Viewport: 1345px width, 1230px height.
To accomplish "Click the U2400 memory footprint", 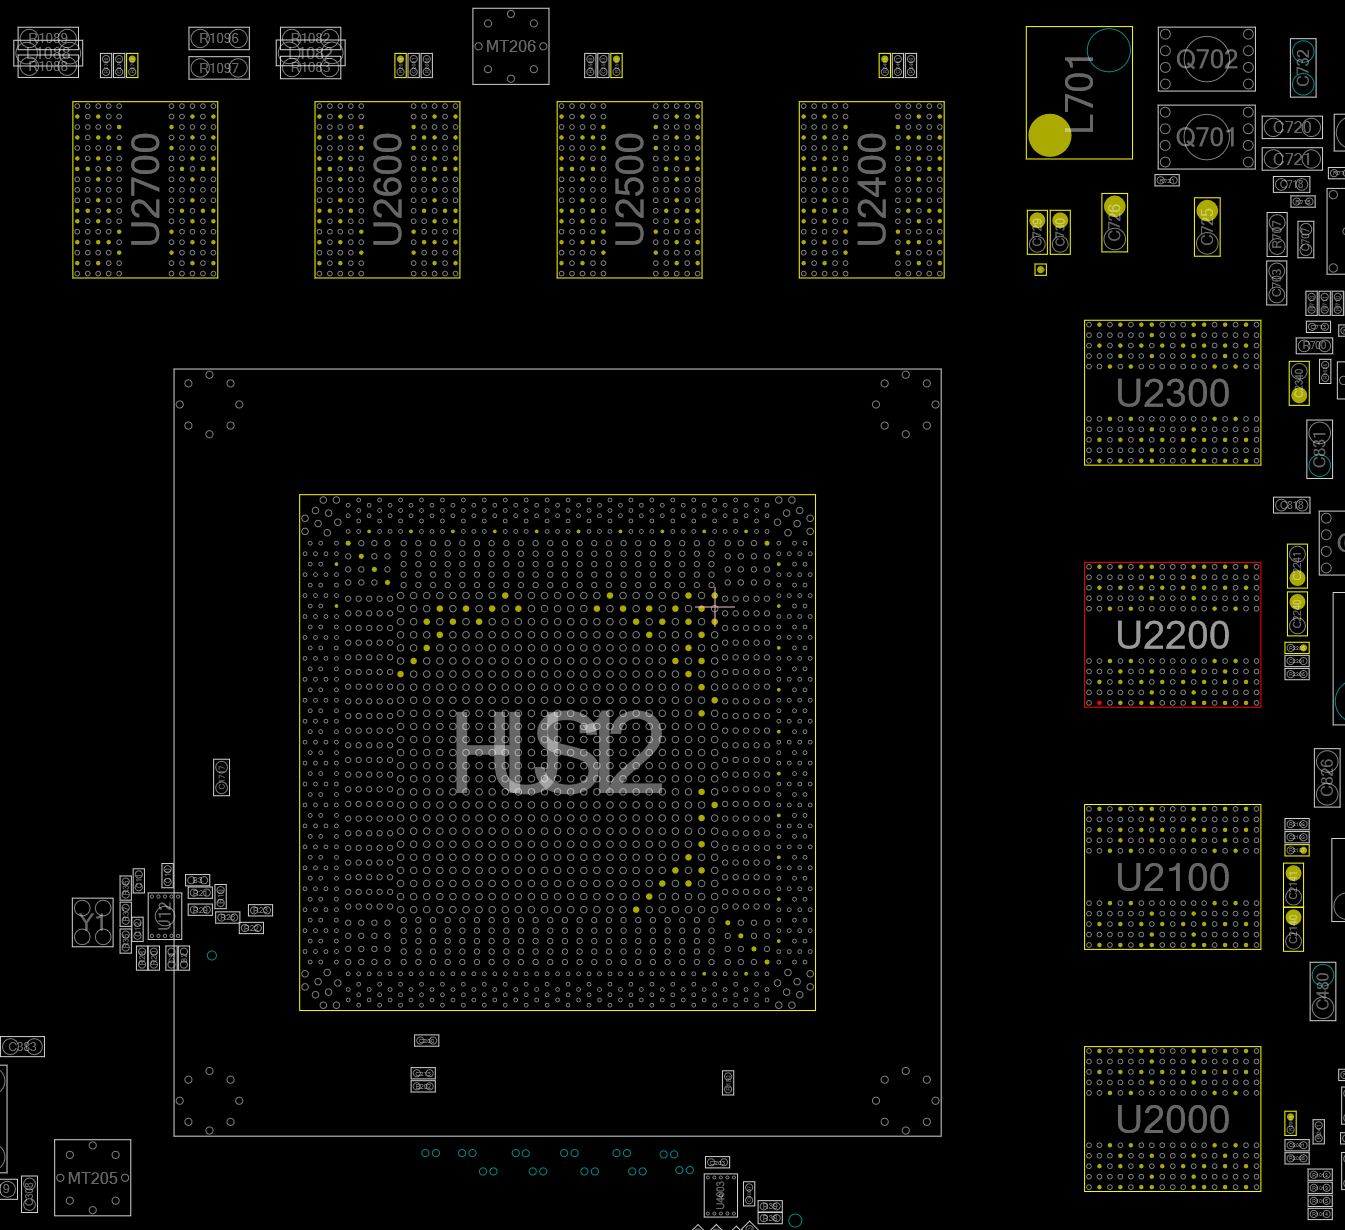I will pyautogui.click(x=868, y=188).
